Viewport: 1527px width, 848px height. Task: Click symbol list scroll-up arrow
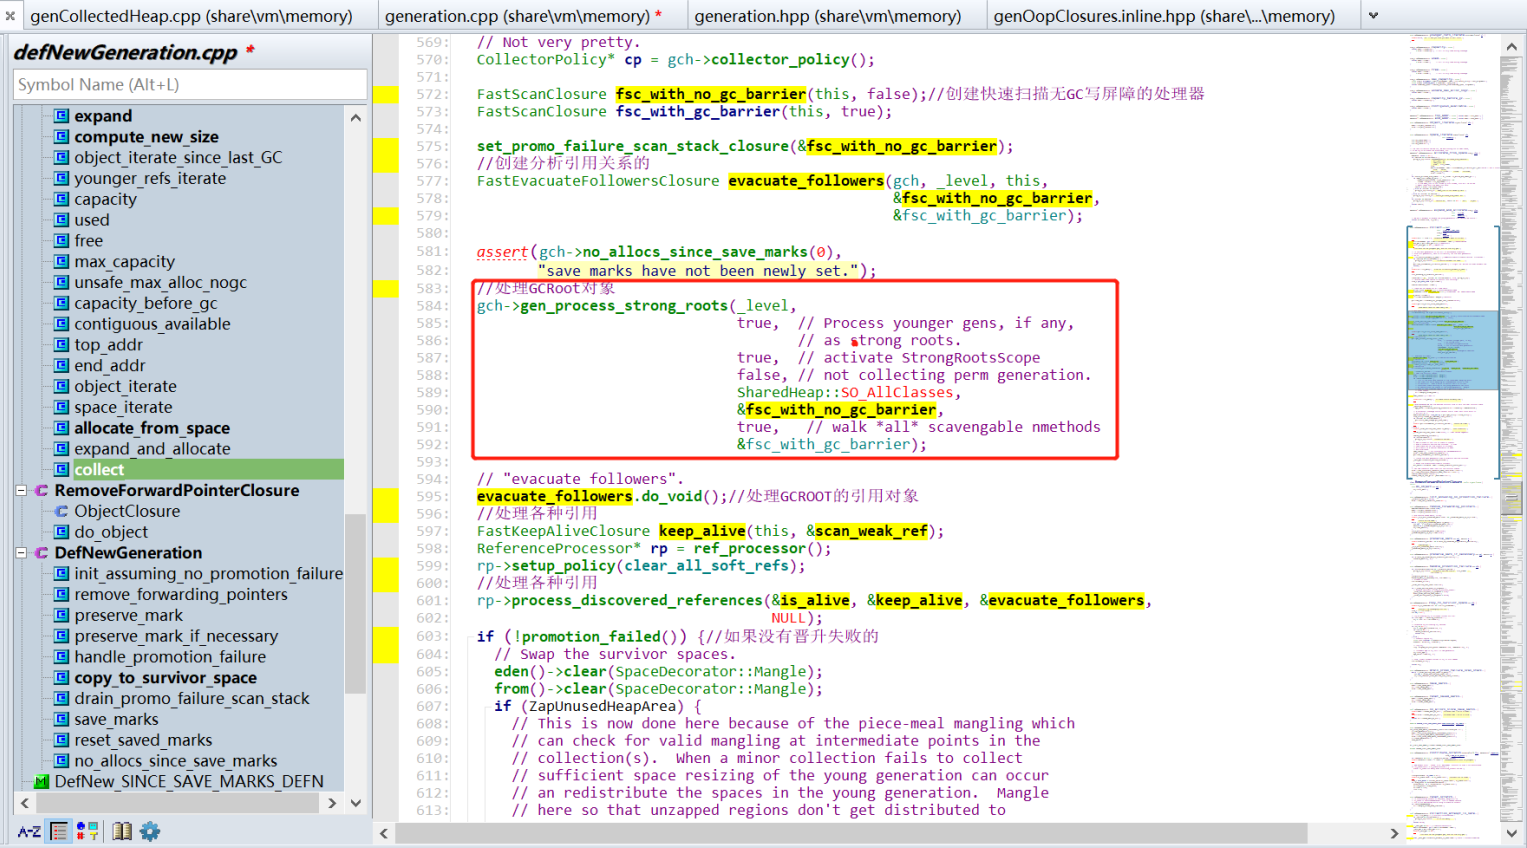[x=356, y=117]
